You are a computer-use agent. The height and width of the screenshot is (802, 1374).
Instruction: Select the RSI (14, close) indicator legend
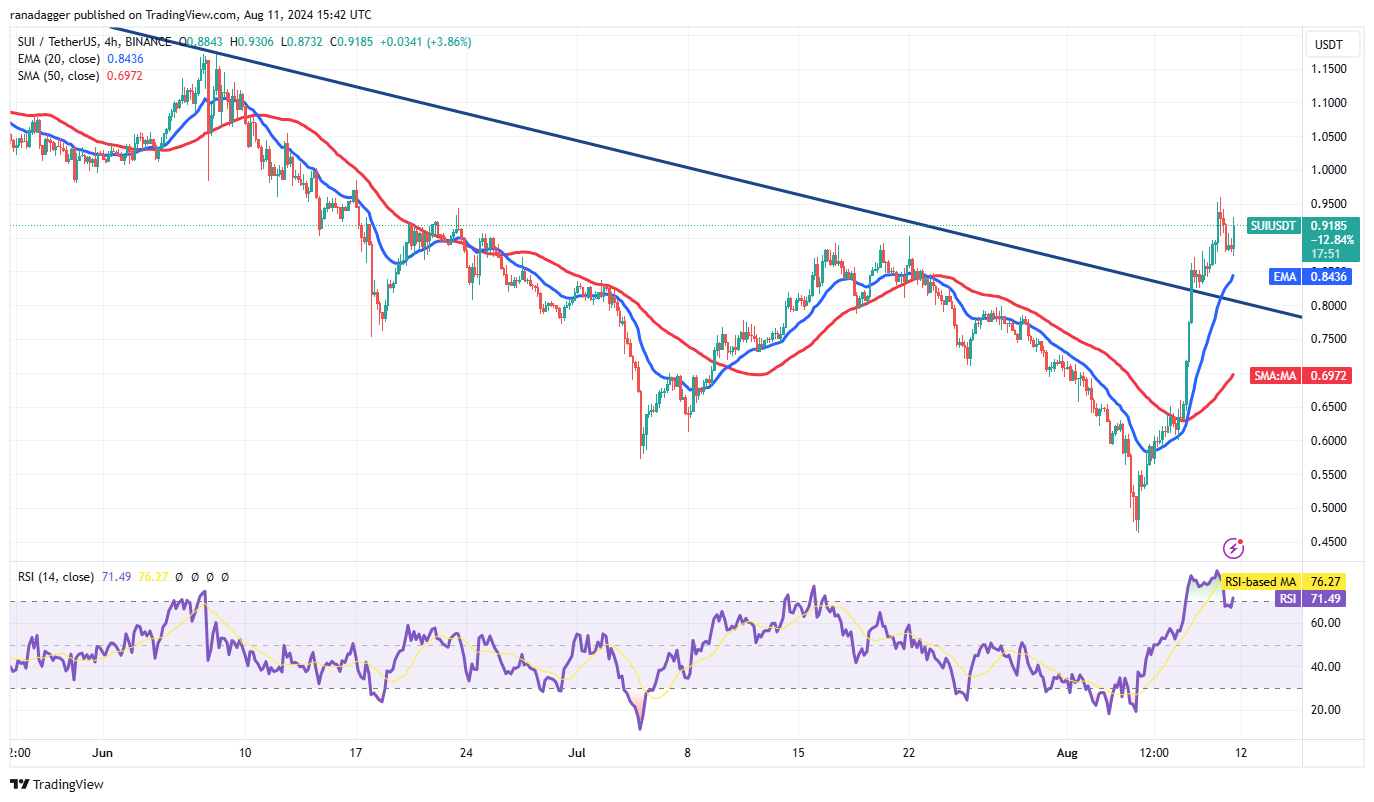pyautogui.click(x=56, y=577)
